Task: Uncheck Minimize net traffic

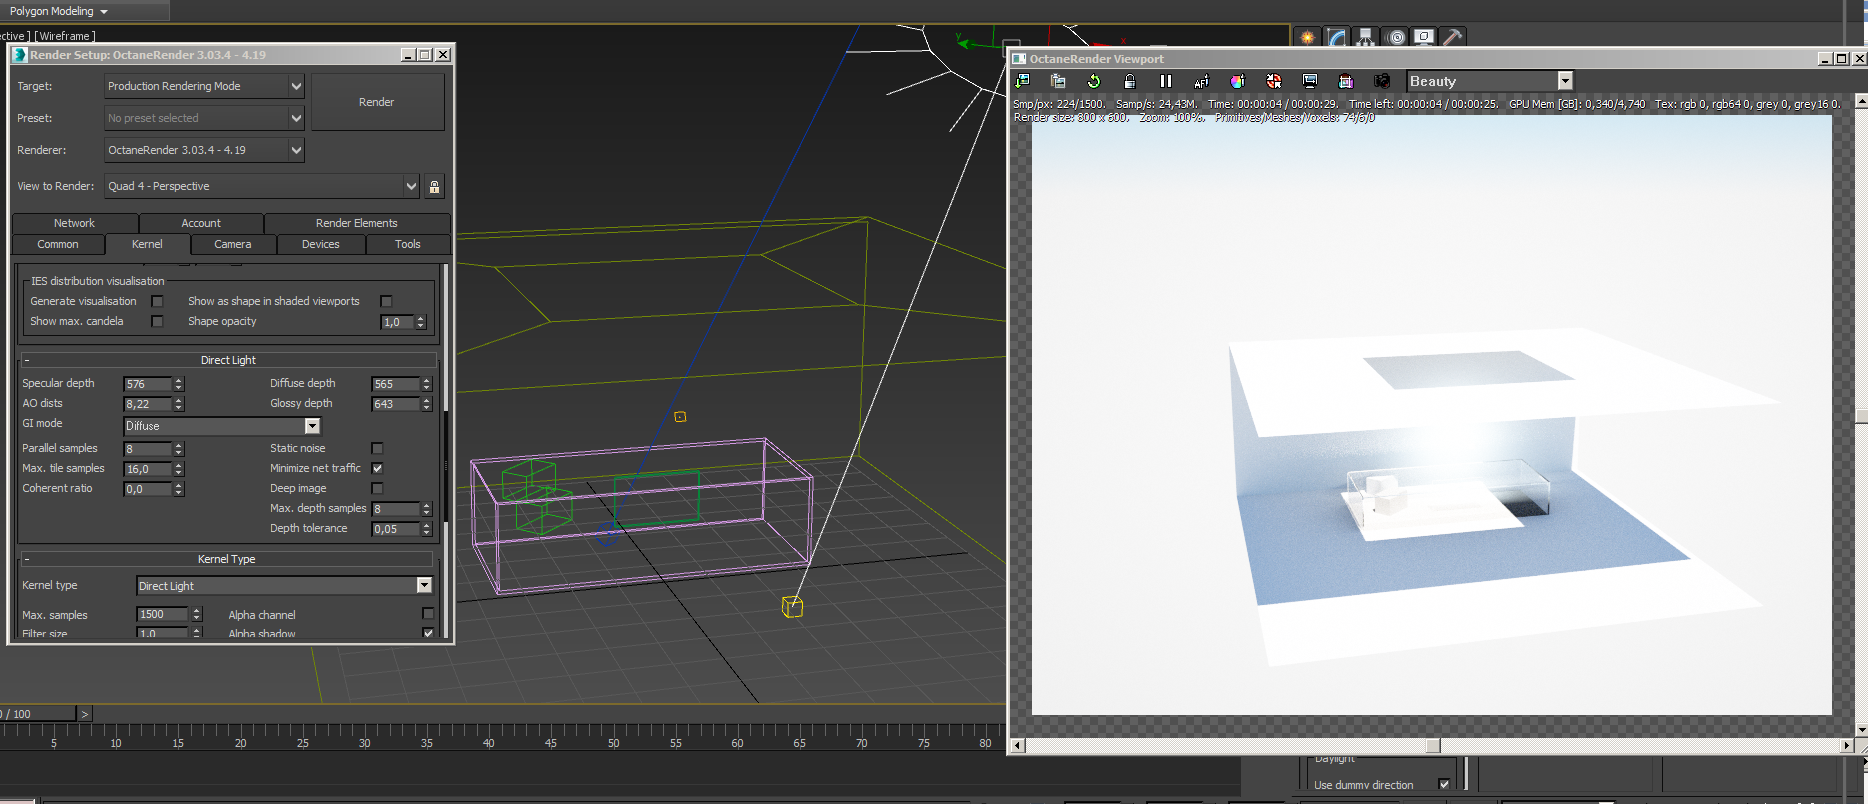Action: [x=377, y=468]
